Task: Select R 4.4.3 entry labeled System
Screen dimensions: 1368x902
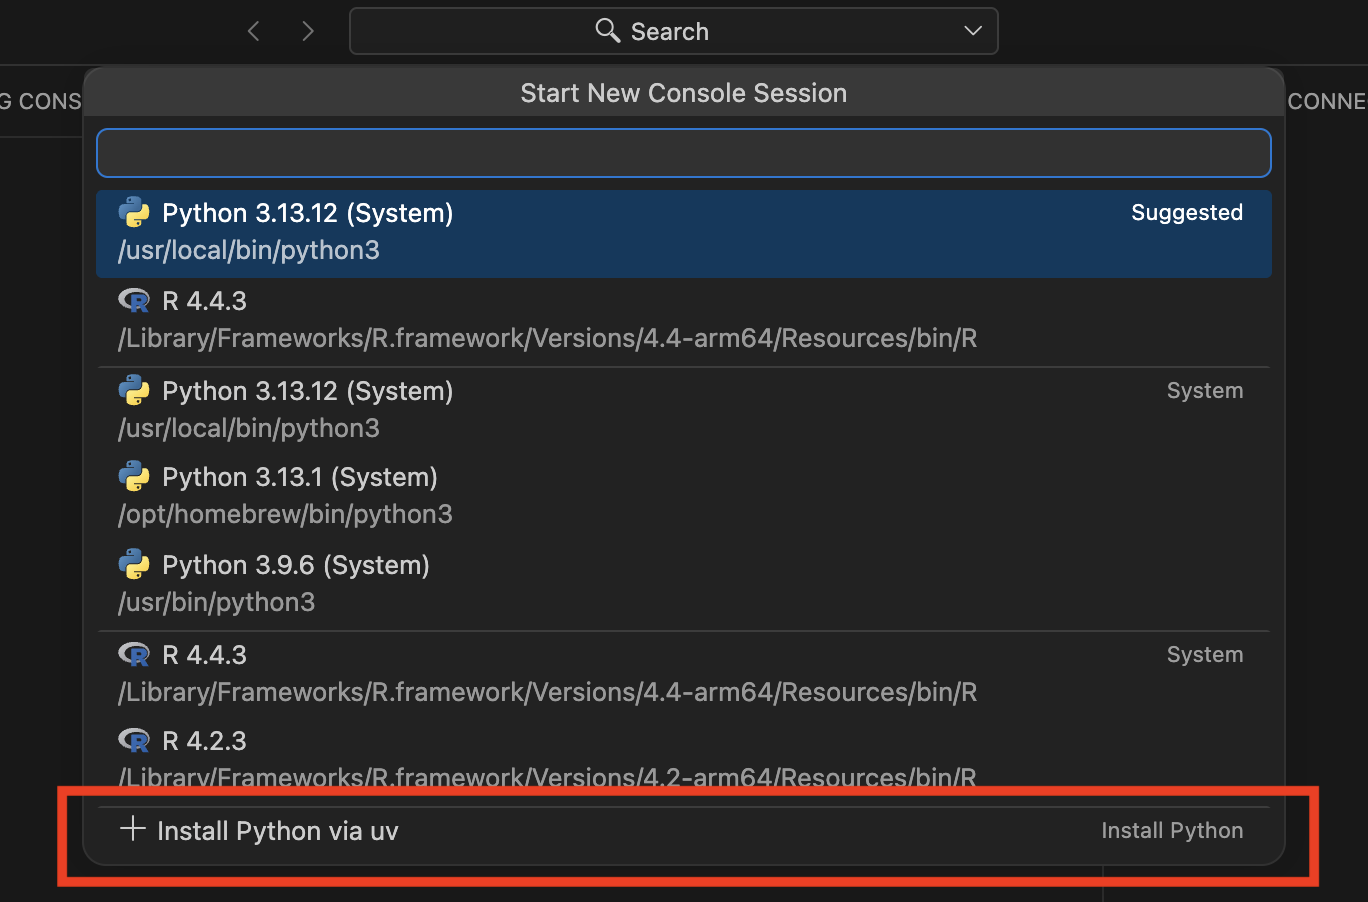Action: pos(684,674)
